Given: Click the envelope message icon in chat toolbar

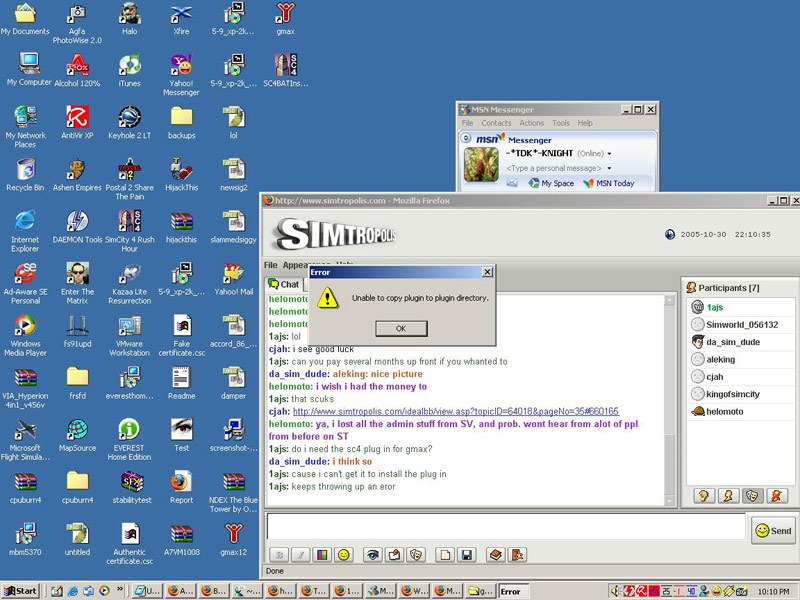Looking at the screenshot, I should pyautogui.click(x=394, y=555).
